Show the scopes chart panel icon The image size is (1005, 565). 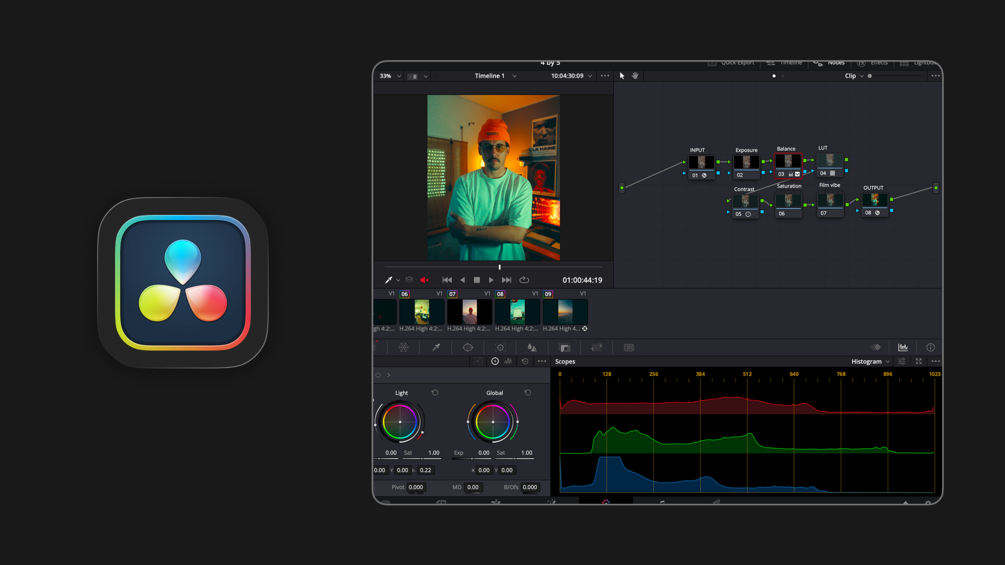coord(902,347)
